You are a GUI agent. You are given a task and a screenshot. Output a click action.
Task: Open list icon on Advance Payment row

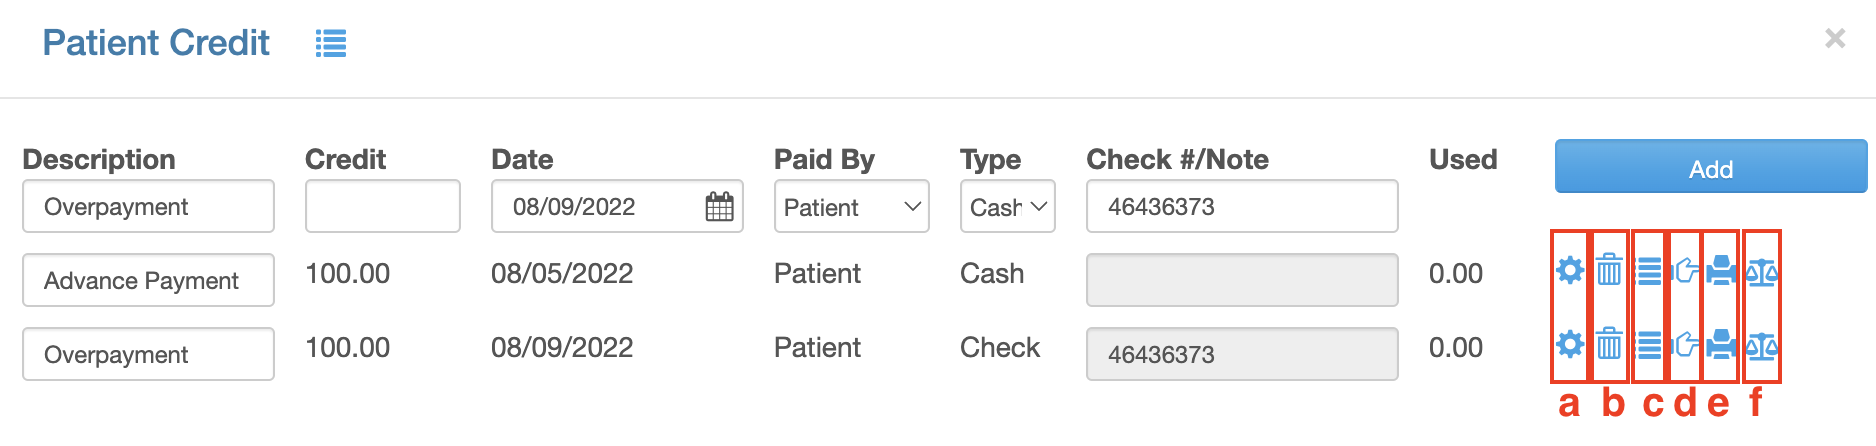pos(1649,271)
